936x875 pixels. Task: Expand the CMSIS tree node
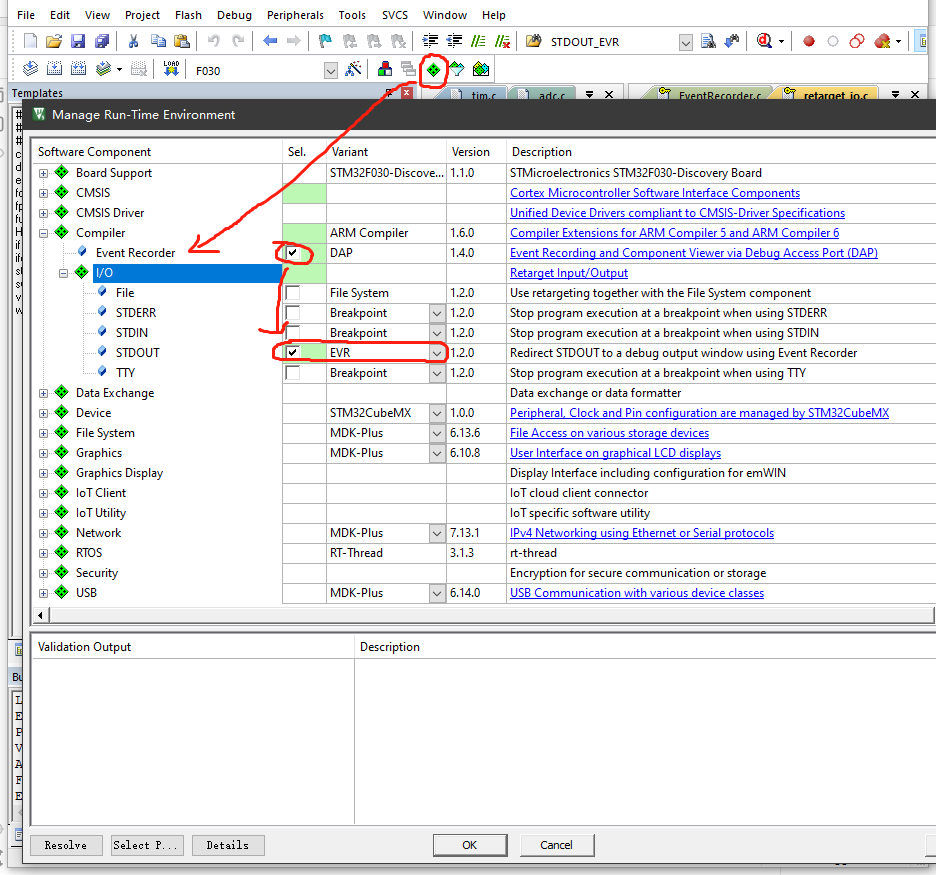[x=44, y=193]
